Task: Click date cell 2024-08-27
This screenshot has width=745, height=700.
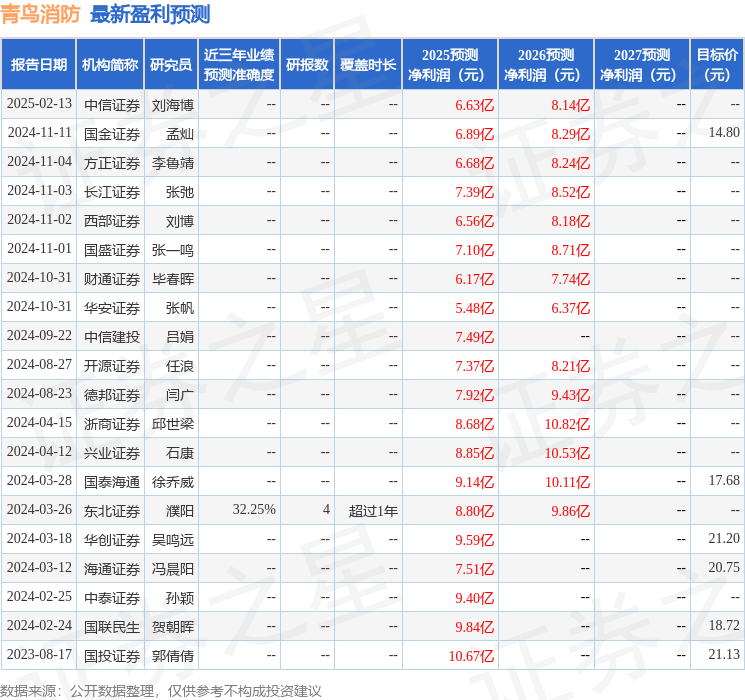Action: coord(39,364)
